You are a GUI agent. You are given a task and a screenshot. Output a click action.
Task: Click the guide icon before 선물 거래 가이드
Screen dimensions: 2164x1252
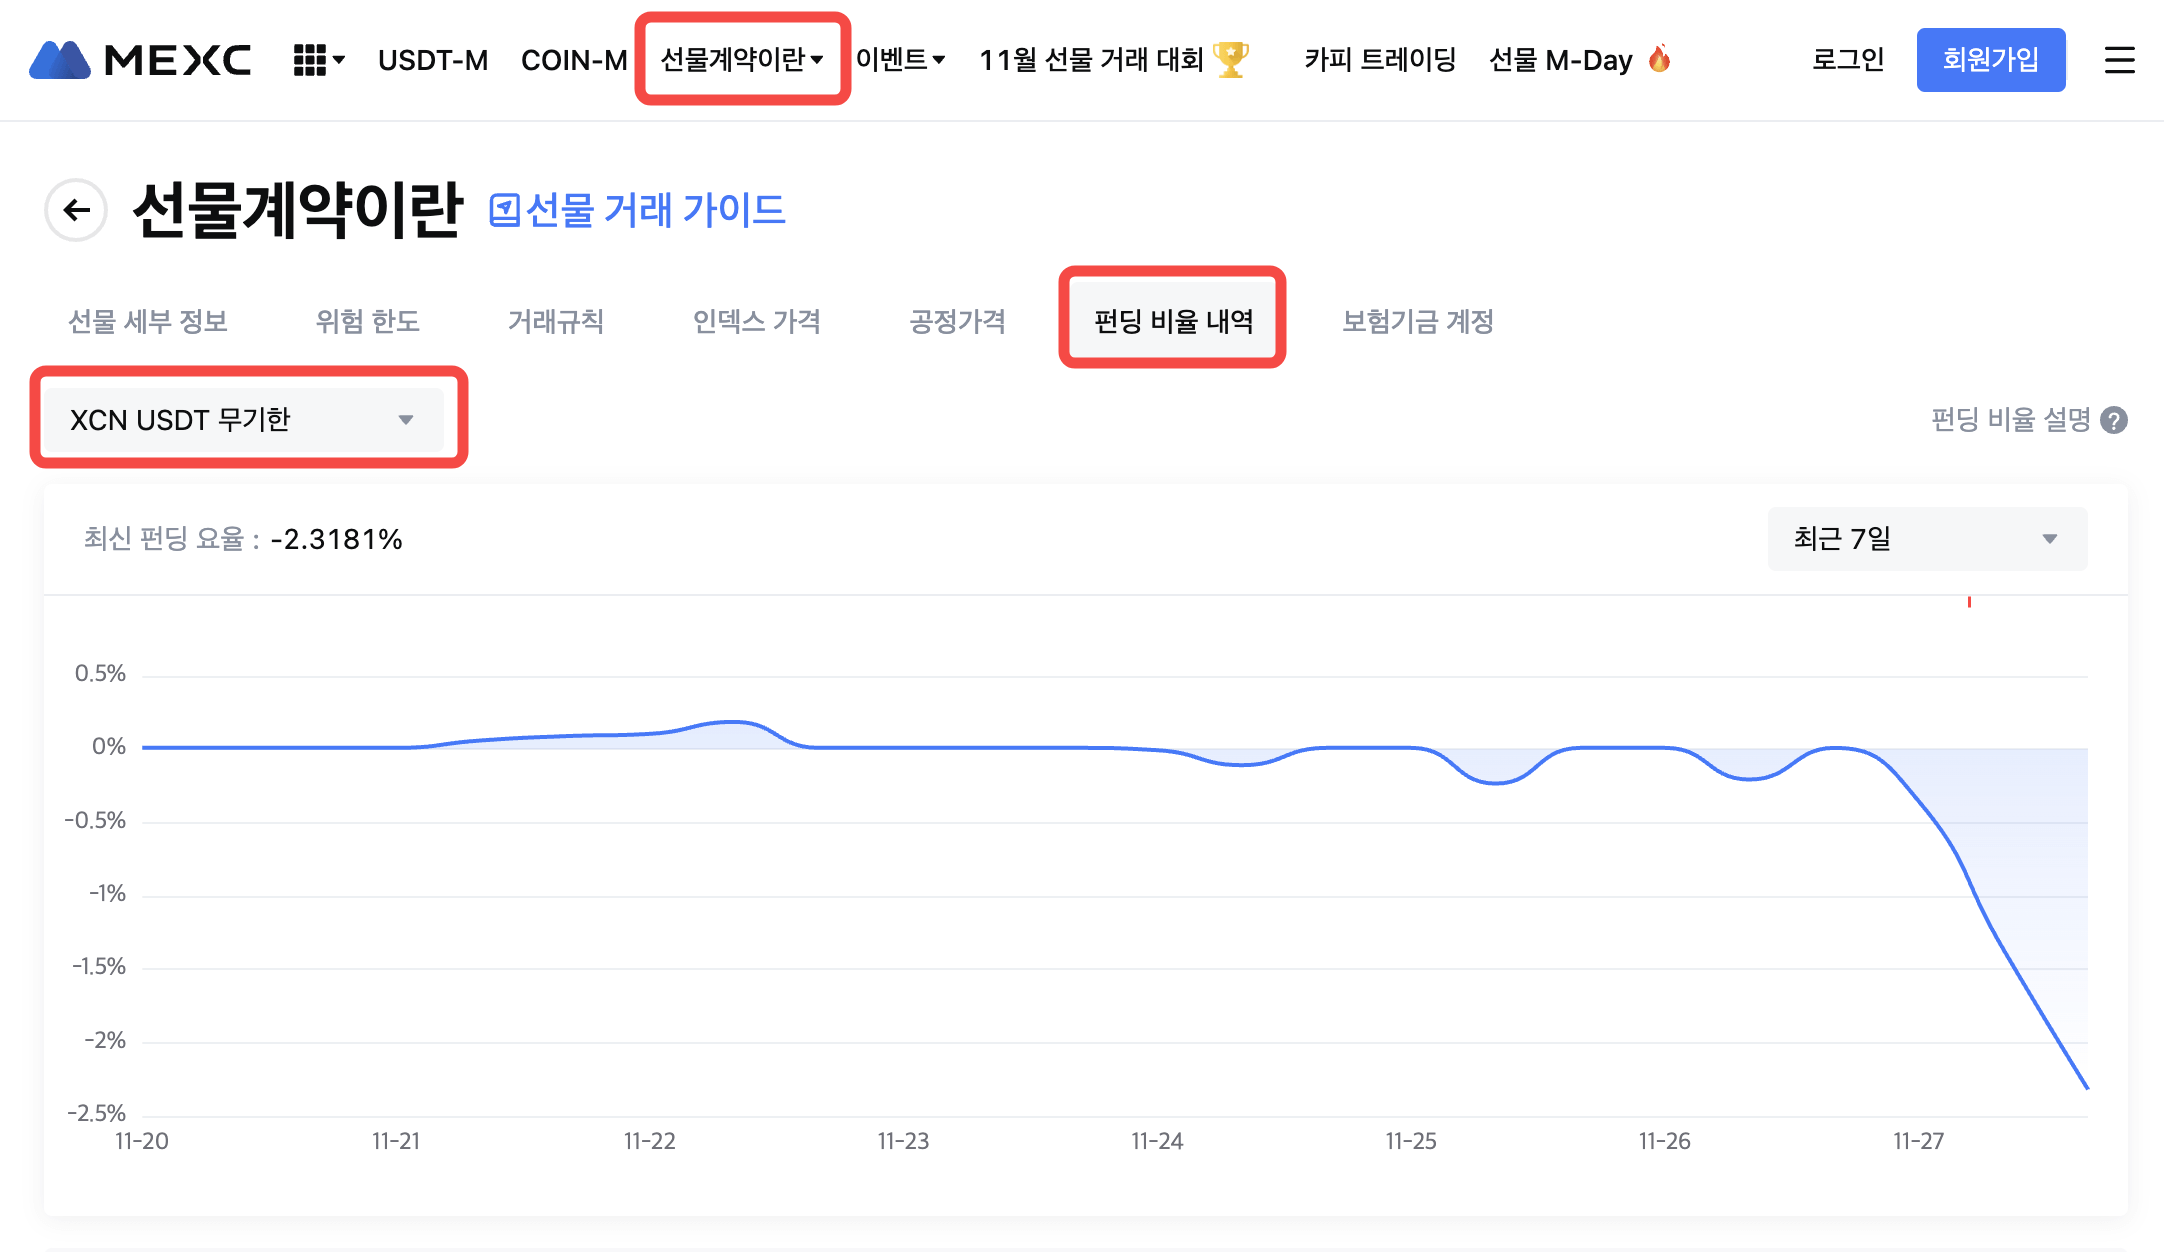504,210
